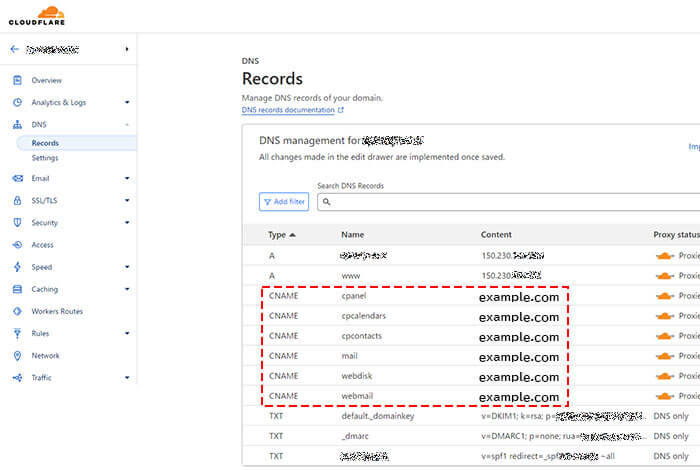Sort by the Name column header
Screen dimensions: 700x470
353,235
